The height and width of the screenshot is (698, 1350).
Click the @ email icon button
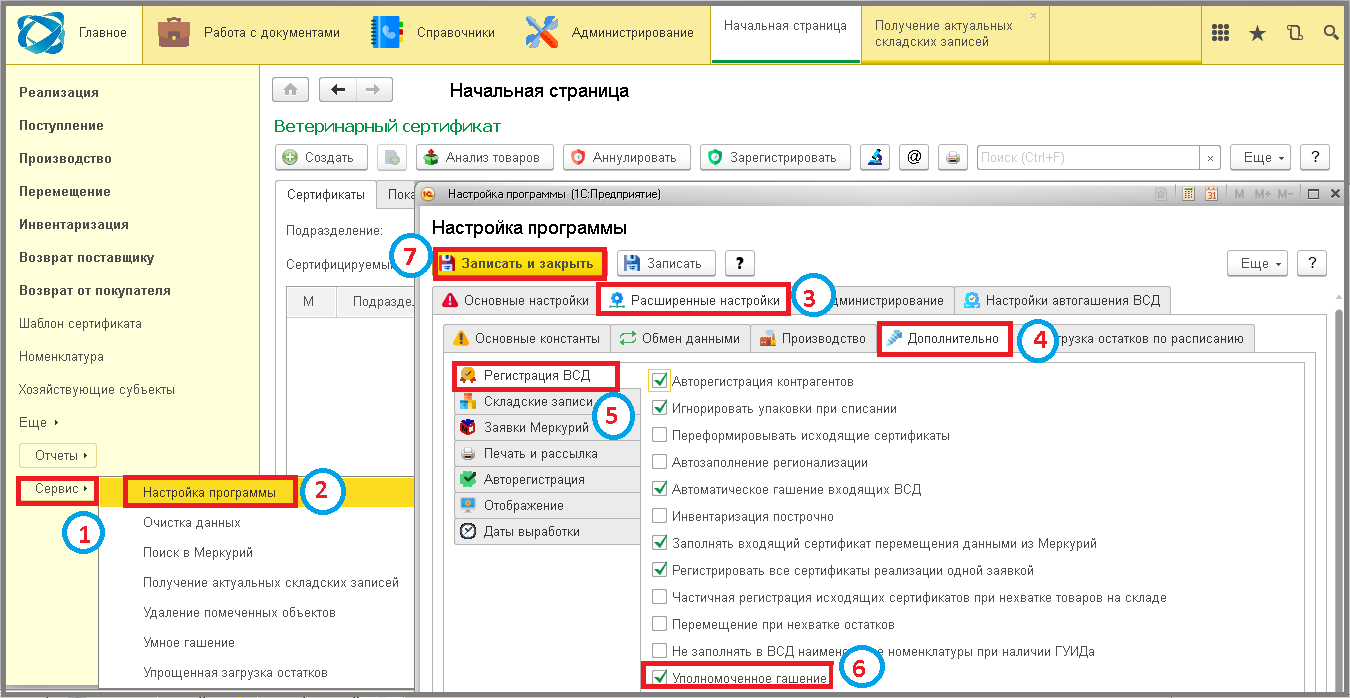coord(914,157)
